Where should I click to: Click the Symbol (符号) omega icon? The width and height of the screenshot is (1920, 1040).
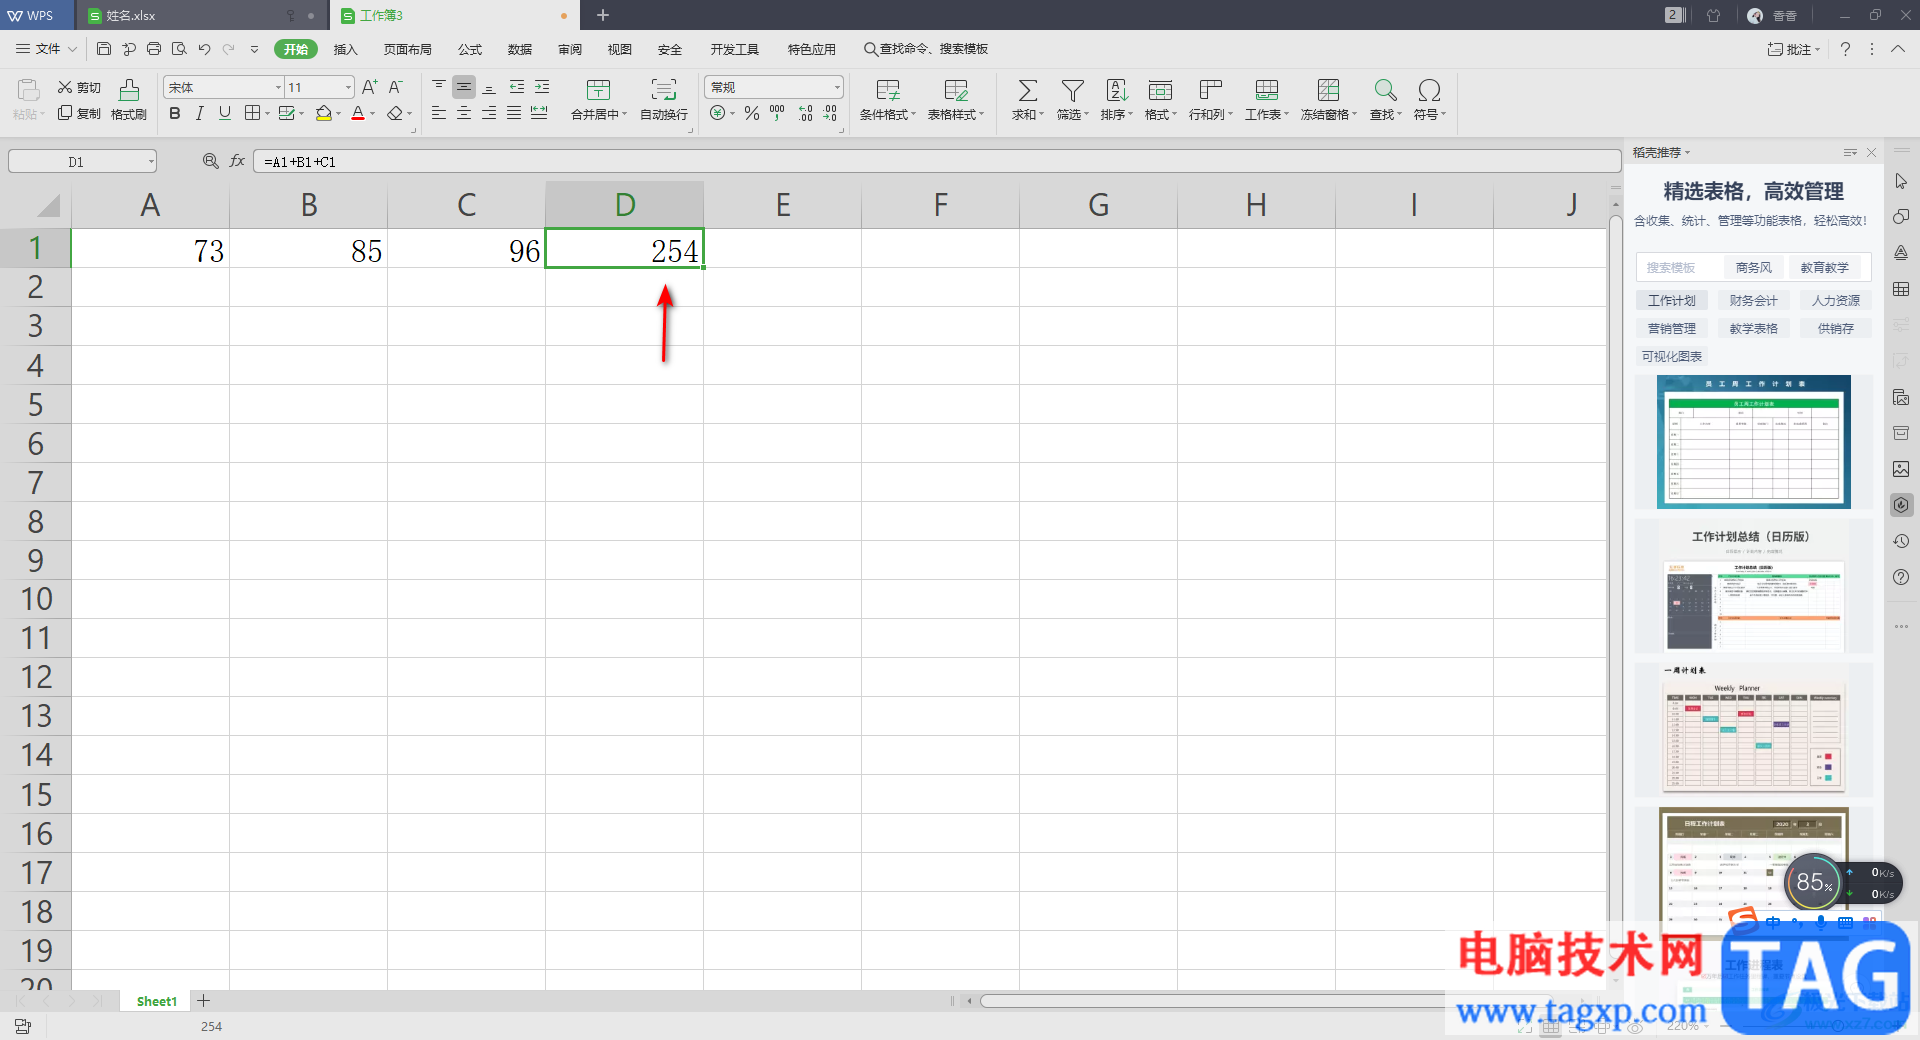[x=1429, y=90]
